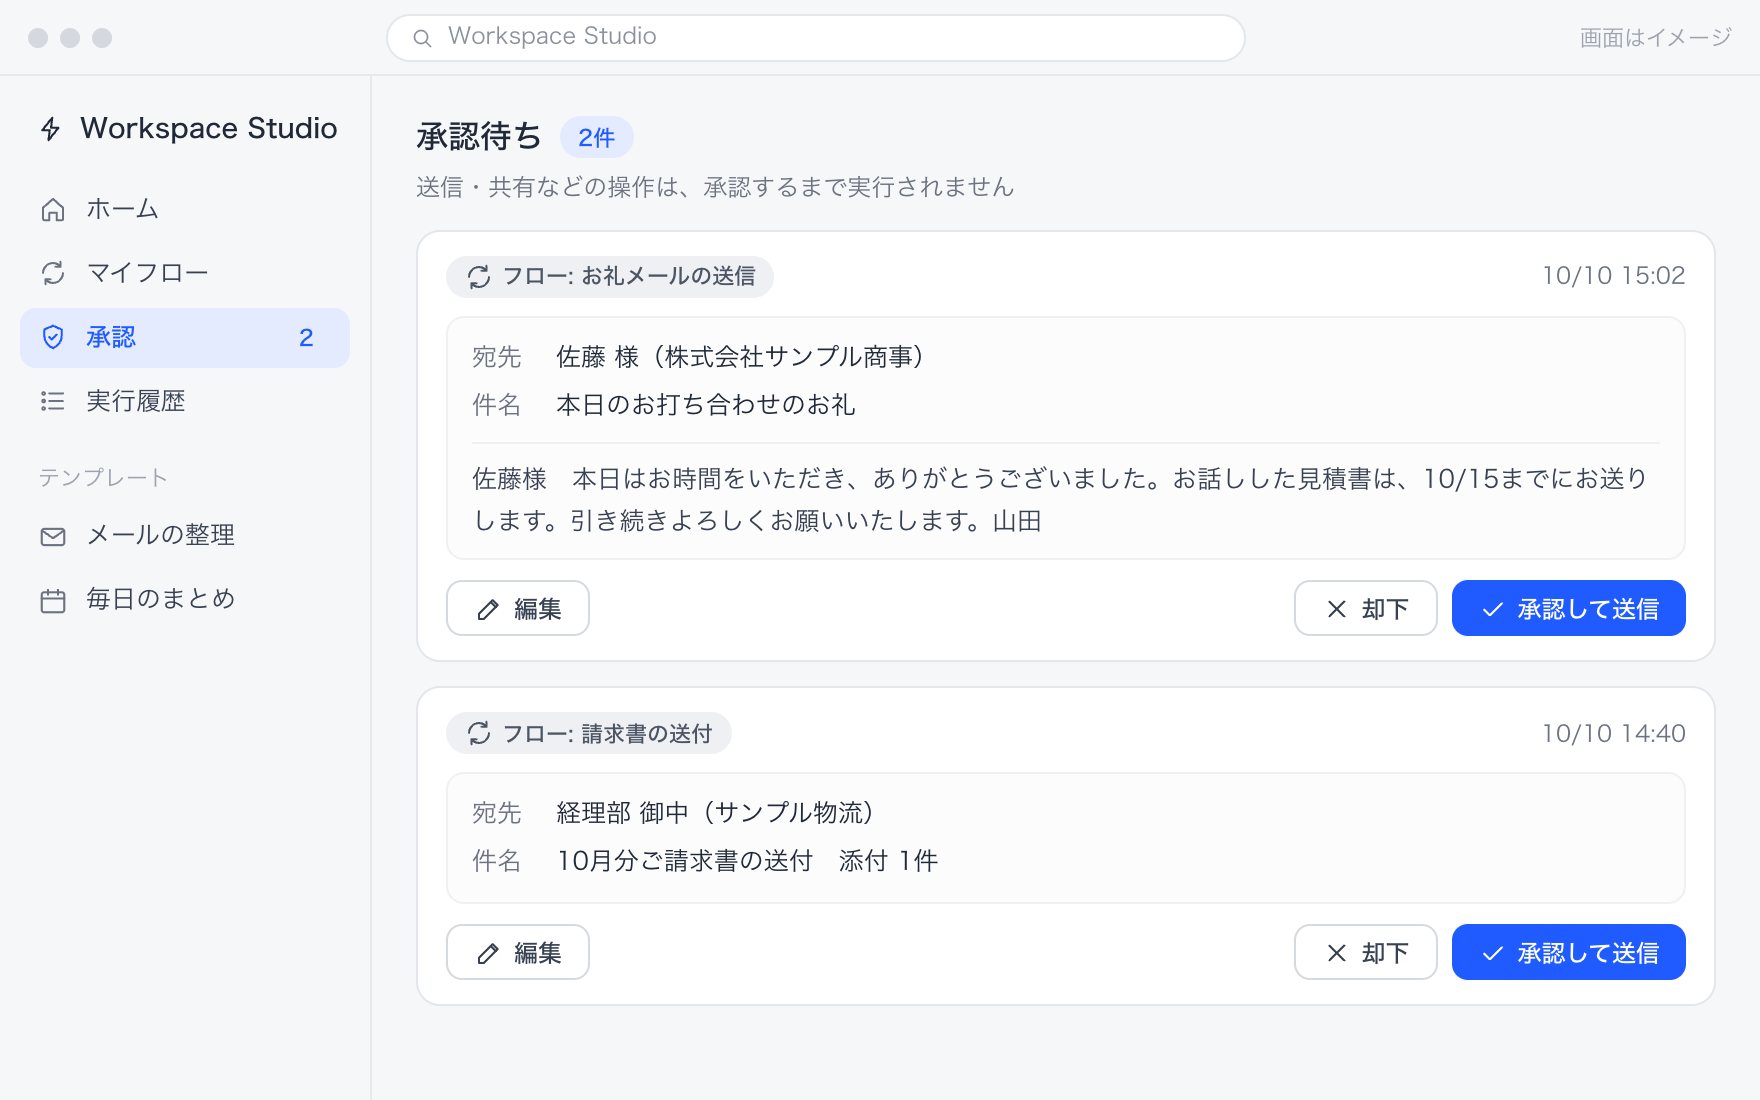Edit the 請求書の送付 request via 編集
Image resolution: width=1760 pixels, height=1100 pixels.
(518, 952)
